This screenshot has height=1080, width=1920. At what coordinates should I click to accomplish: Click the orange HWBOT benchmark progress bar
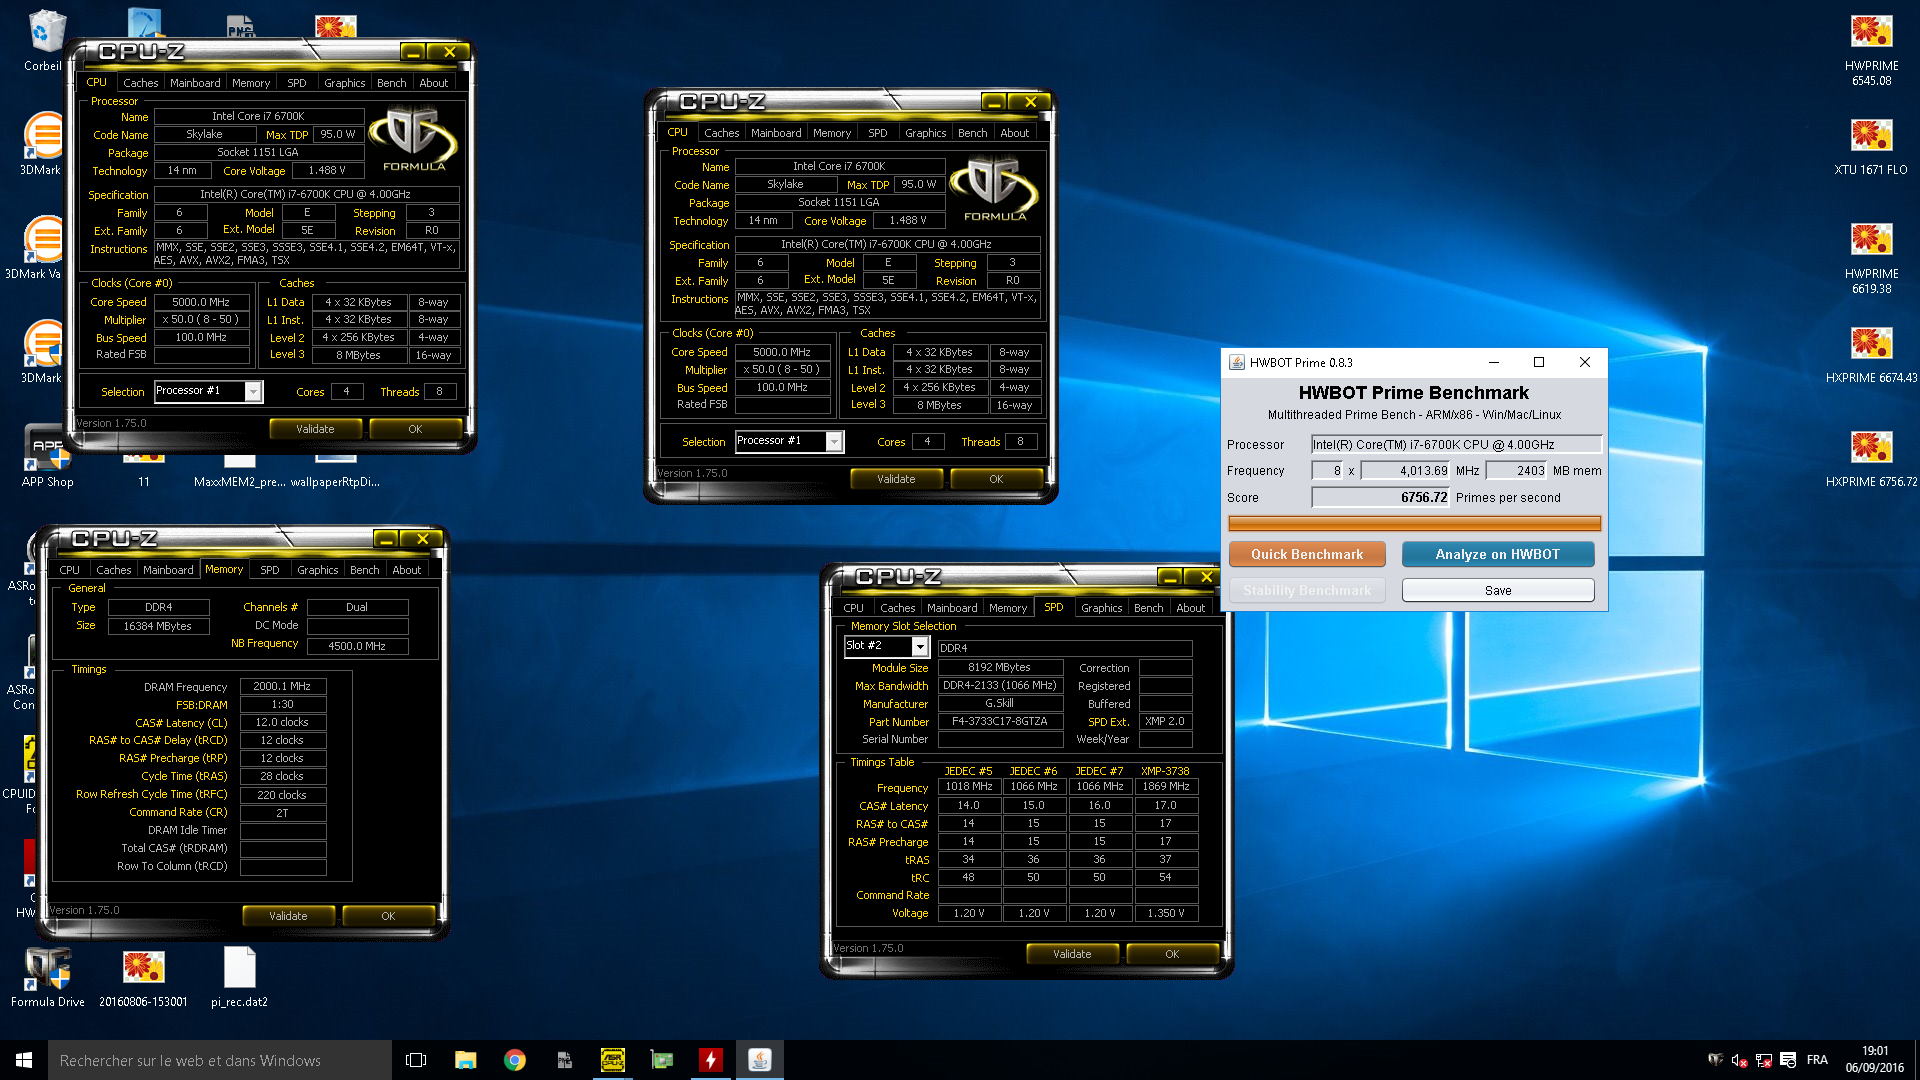(x=1414, y=523)
